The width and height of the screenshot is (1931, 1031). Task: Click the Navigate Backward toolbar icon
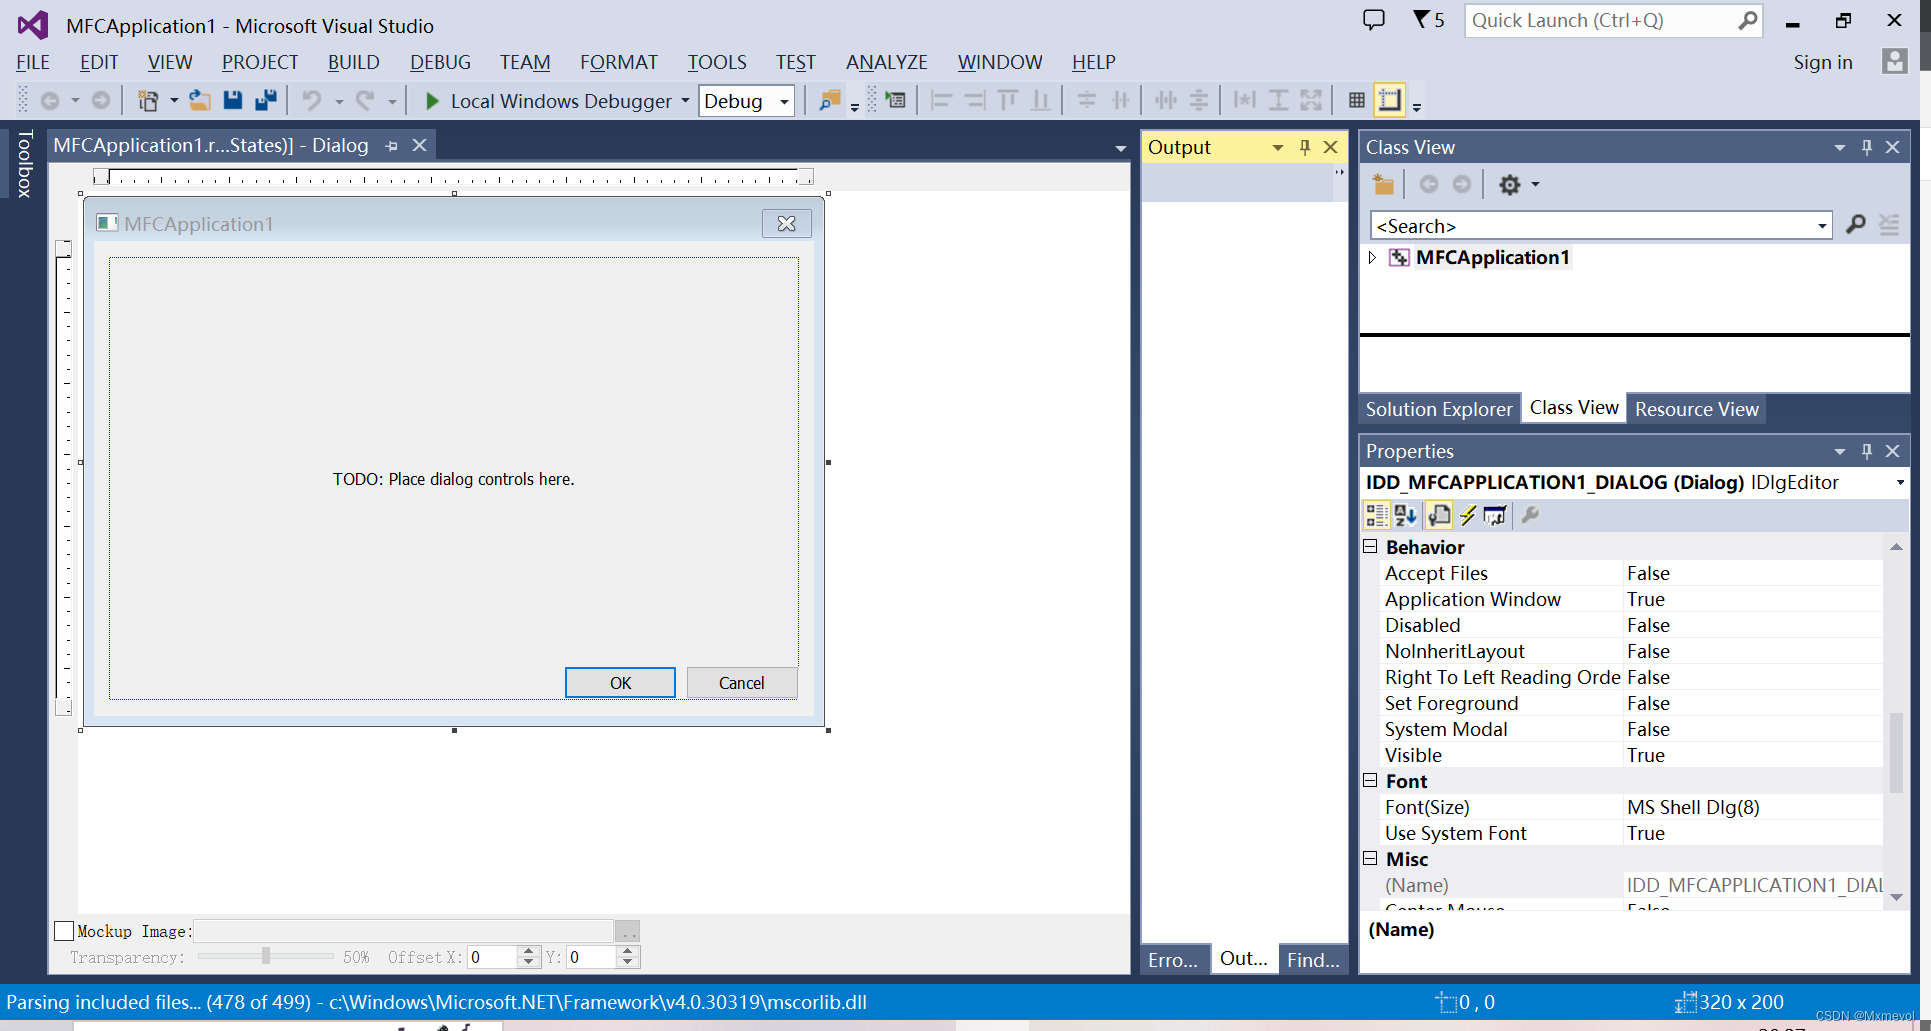pos(49,100)
